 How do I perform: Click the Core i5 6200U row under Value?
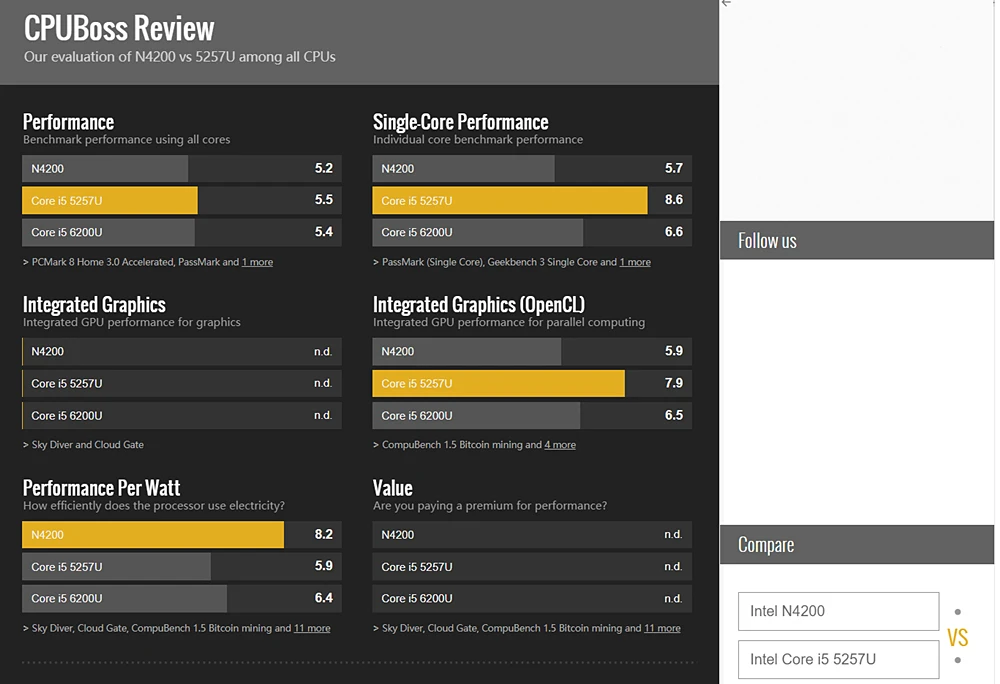531,598
